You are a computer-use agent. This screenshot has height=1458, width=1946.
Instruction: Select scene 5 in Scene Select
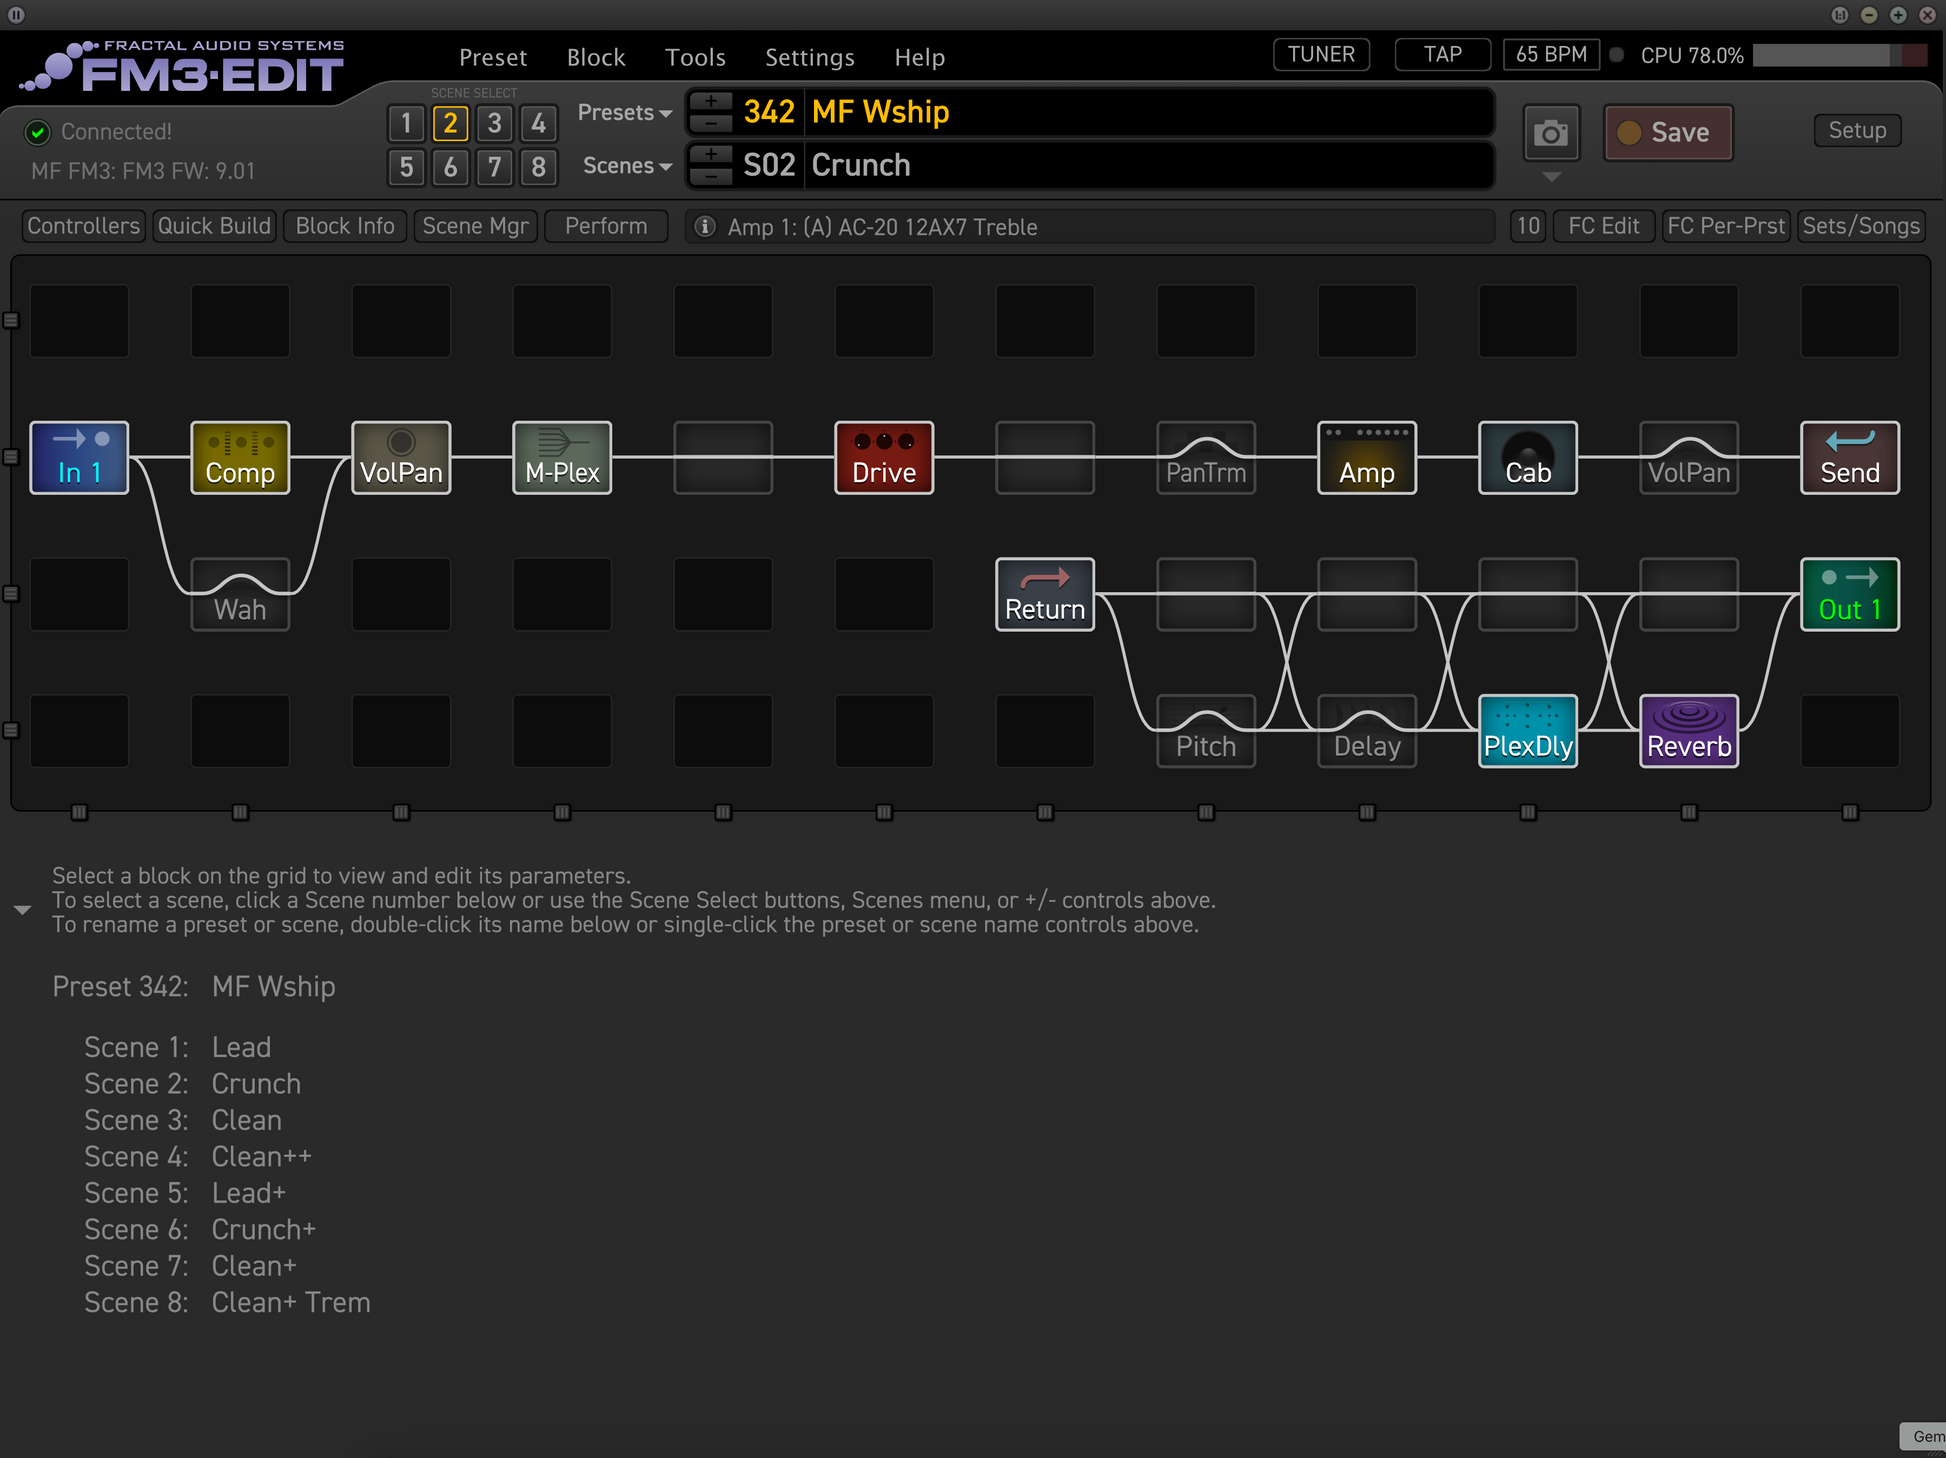pos(406,167)
